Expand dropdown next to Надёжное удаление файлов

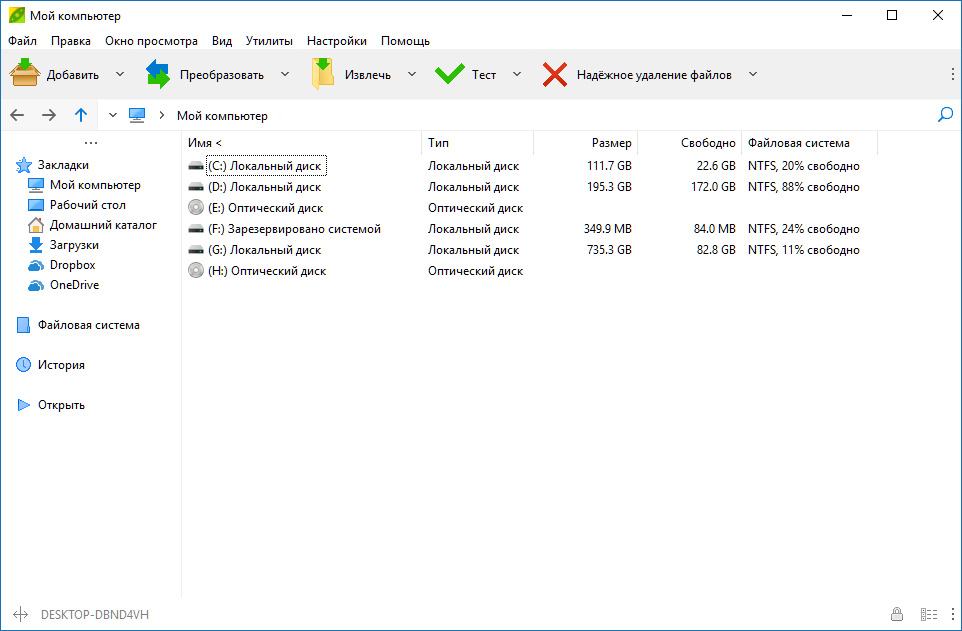coord(753,74)
